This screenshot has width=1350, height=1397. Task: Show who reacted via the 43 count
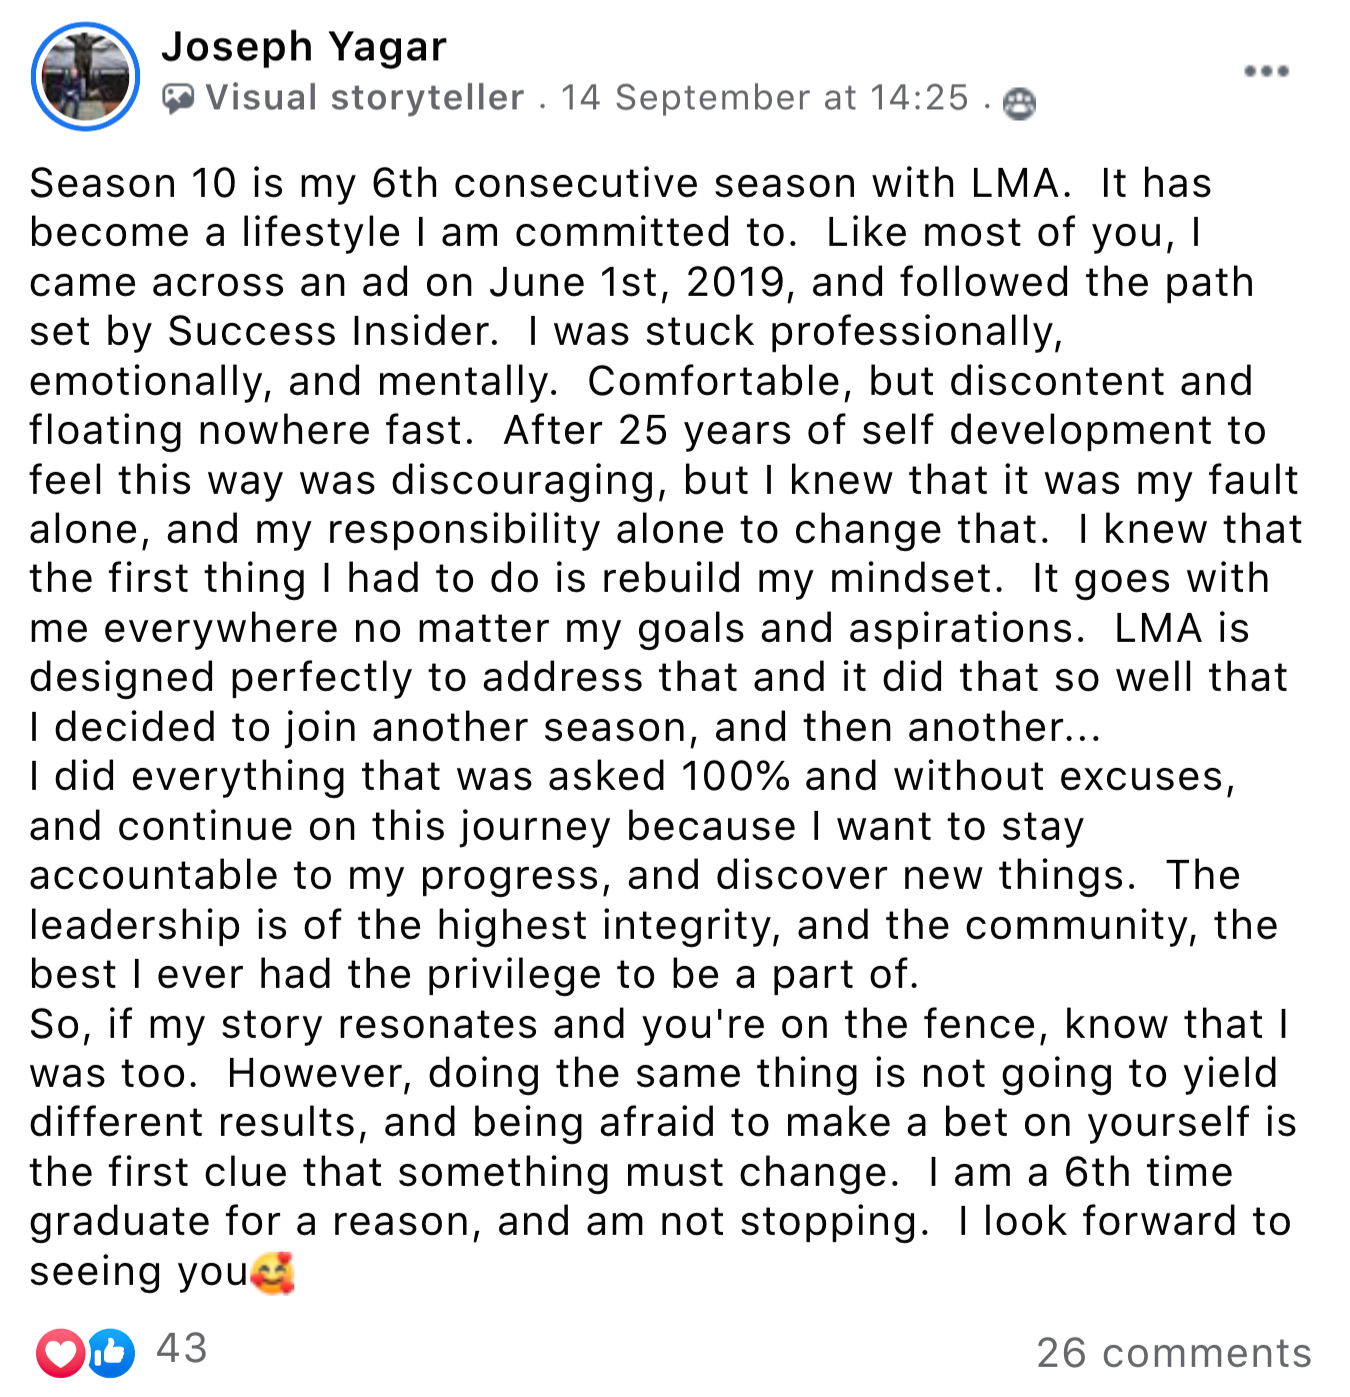(x=182, y=1348)
